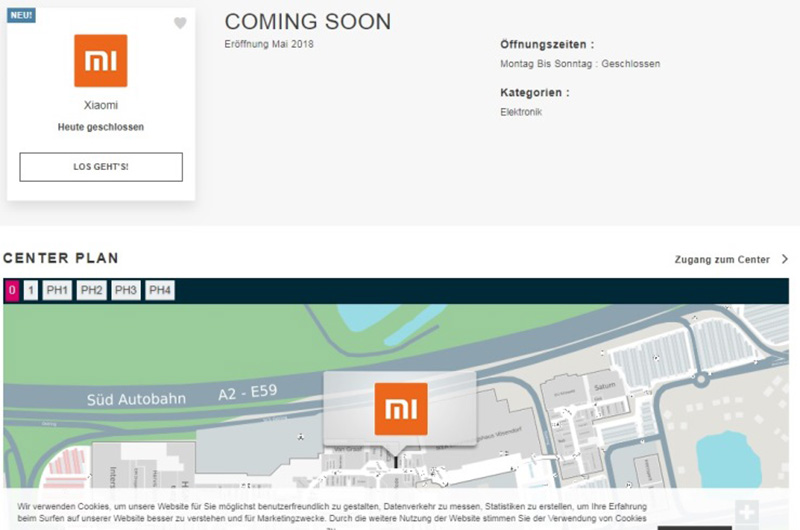Screen dimensions: 800x530
Task: Click the heart favorite icon on Xiaomi card
Action: [x=180, y=23]
